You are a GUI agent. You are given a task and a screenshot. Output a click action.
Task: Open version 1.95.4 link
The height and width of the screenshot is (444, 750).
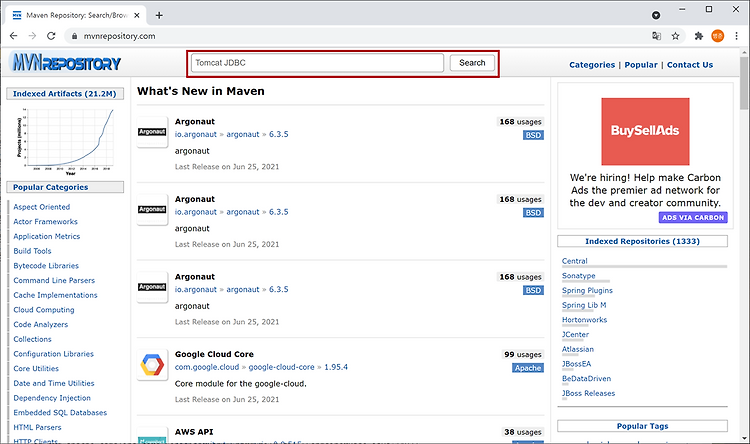[336, 367]
